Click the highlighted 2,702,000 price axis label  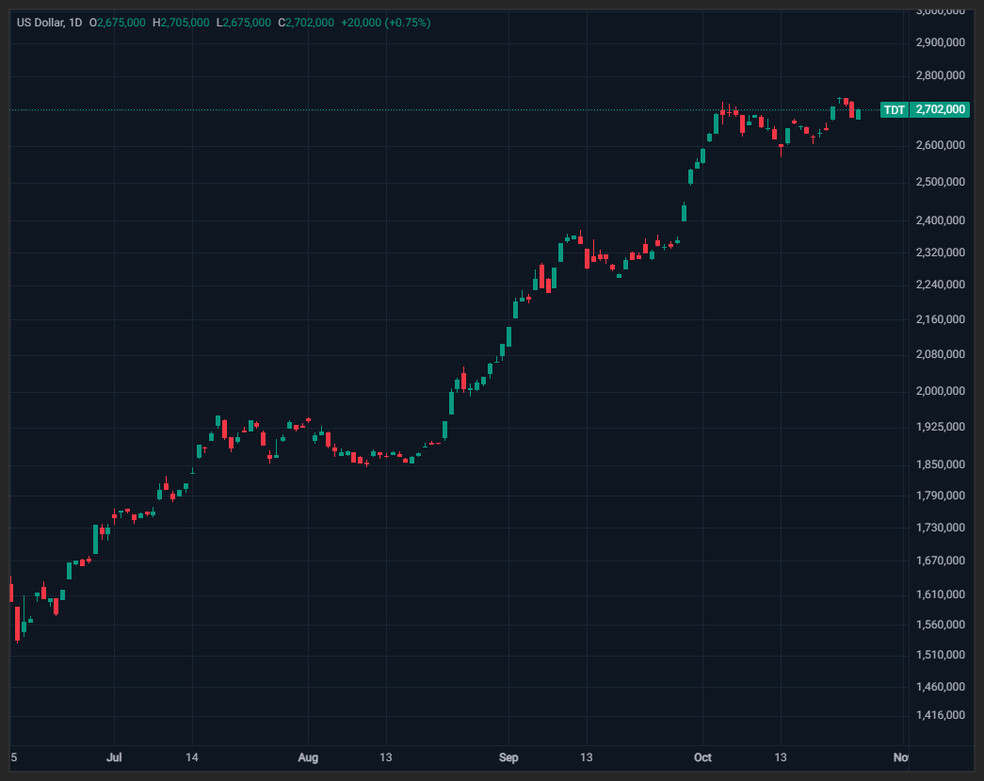tap(939, 110)
